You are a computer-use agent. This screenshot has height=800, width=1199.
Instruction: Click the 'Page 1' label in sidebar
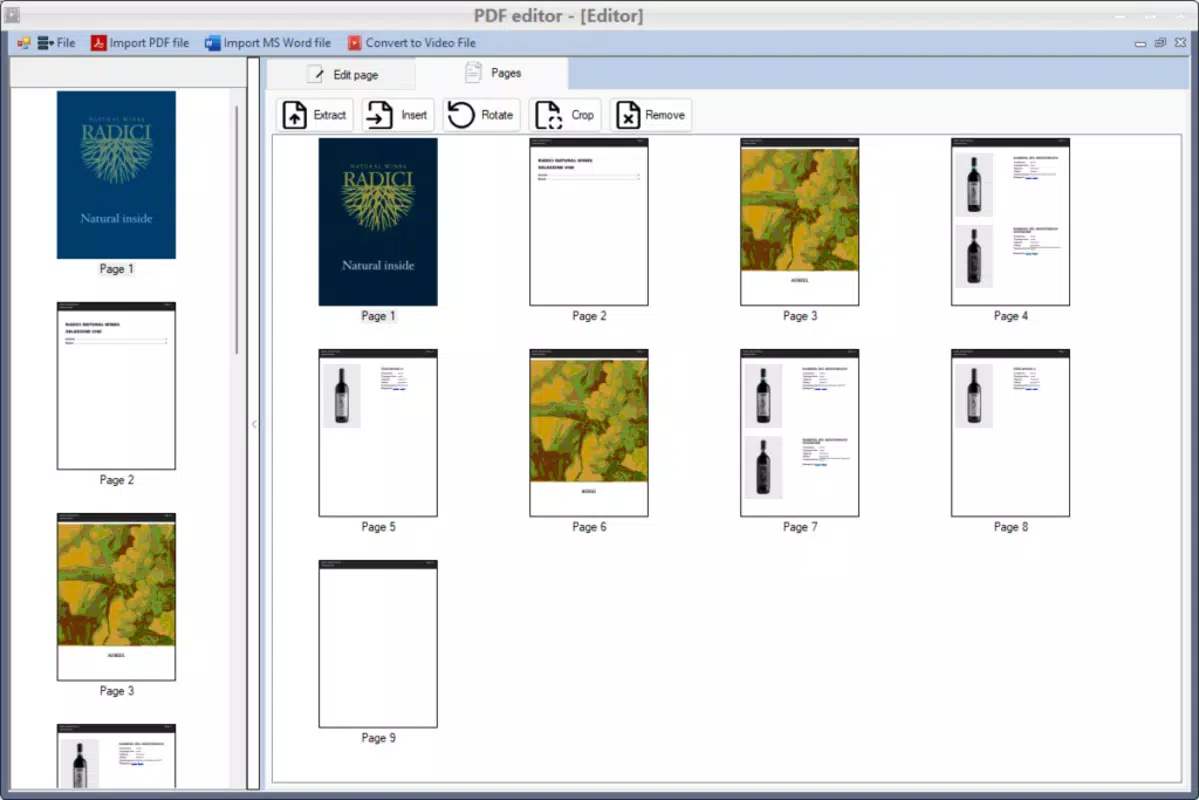[116, 268]
